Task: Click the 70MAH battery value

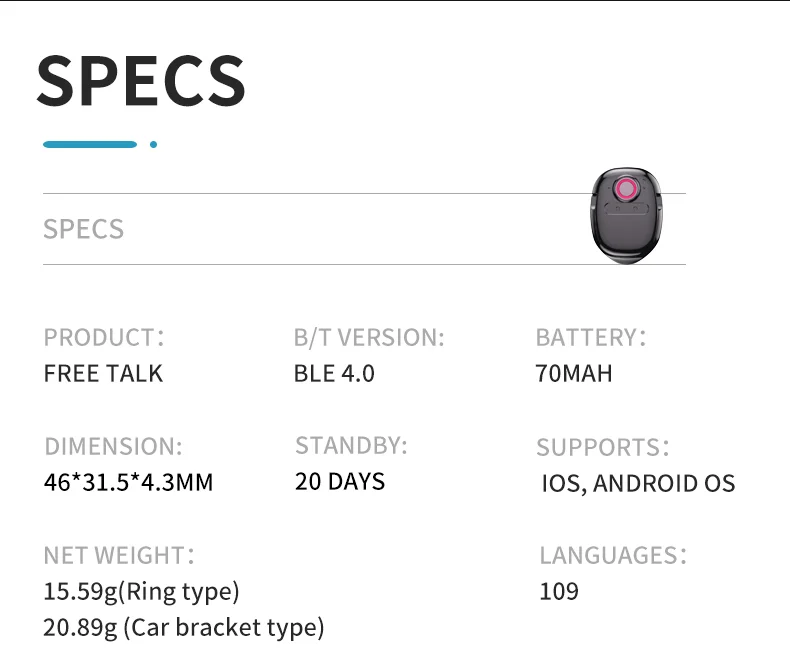Action: pos(574,374)
